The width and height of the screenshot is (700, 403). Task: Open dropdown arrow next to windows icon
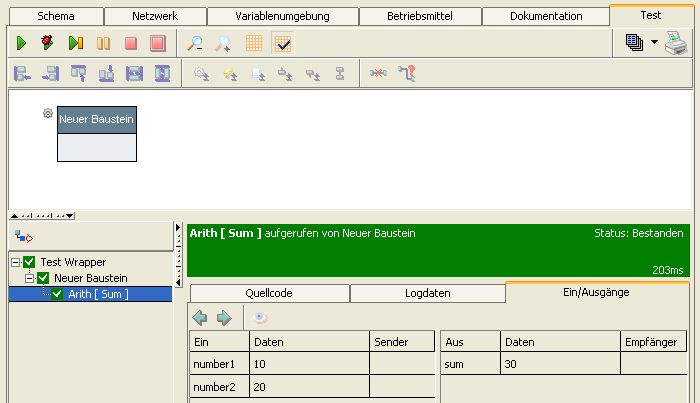[x=654, y=43]
